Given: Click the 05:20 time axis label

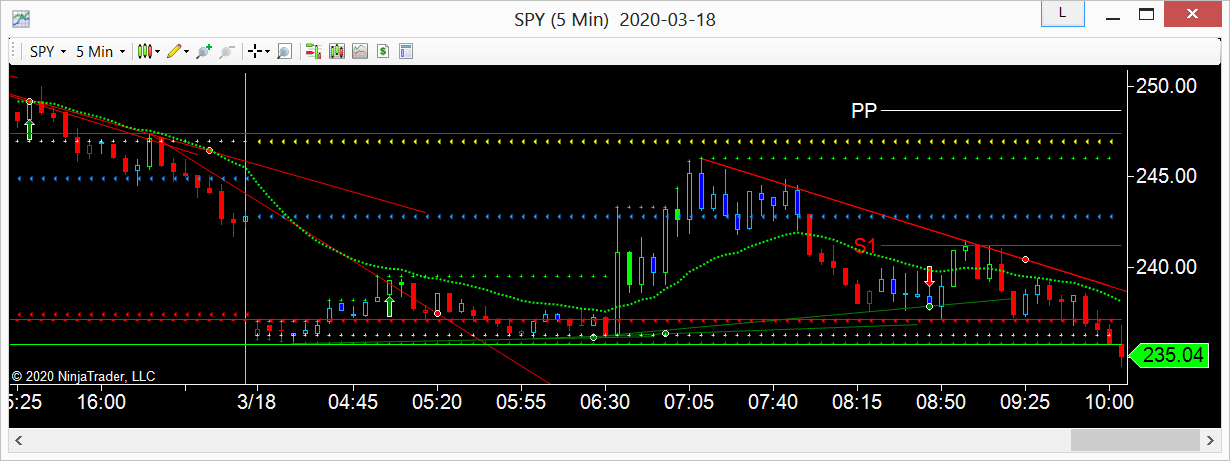Looking at the screenshot, I should pyautogui.click(x=437, y=402).
